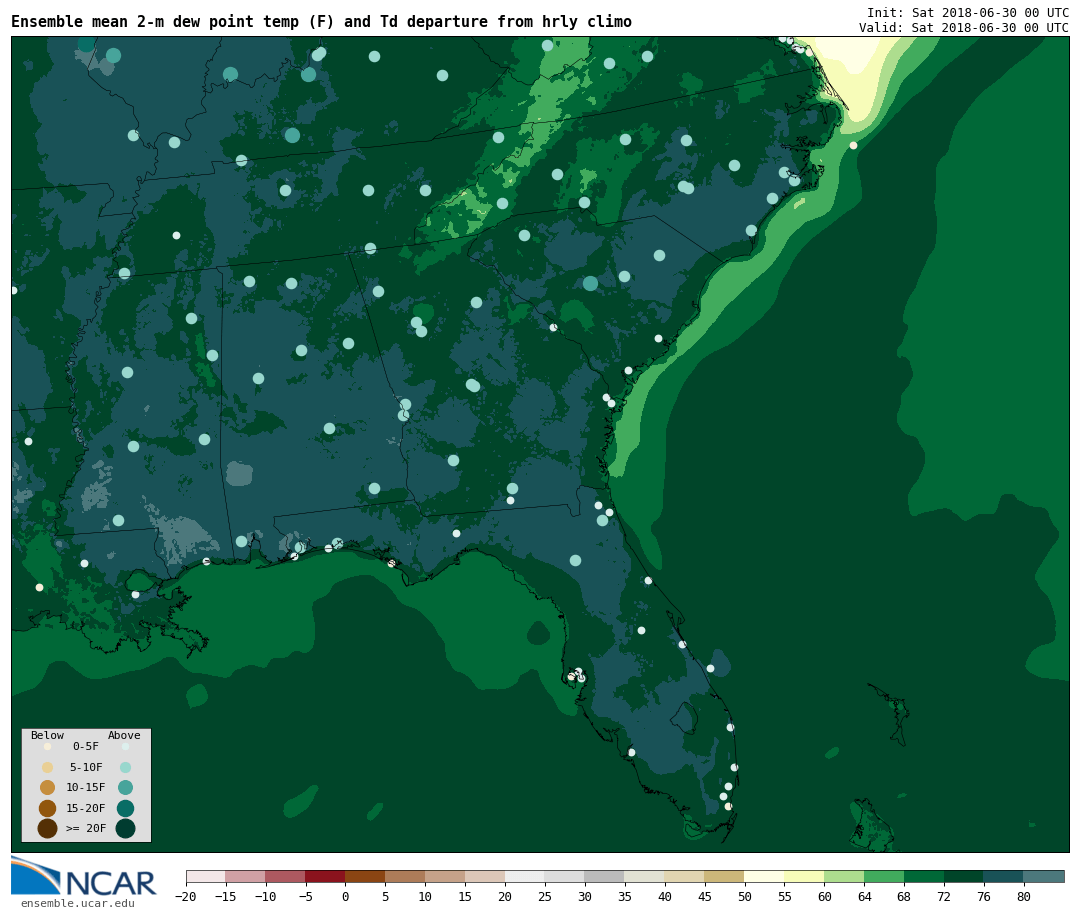1080x915 pixels.
Task: Select the Below >= 20F legend circle
Action: click(48, 828)
